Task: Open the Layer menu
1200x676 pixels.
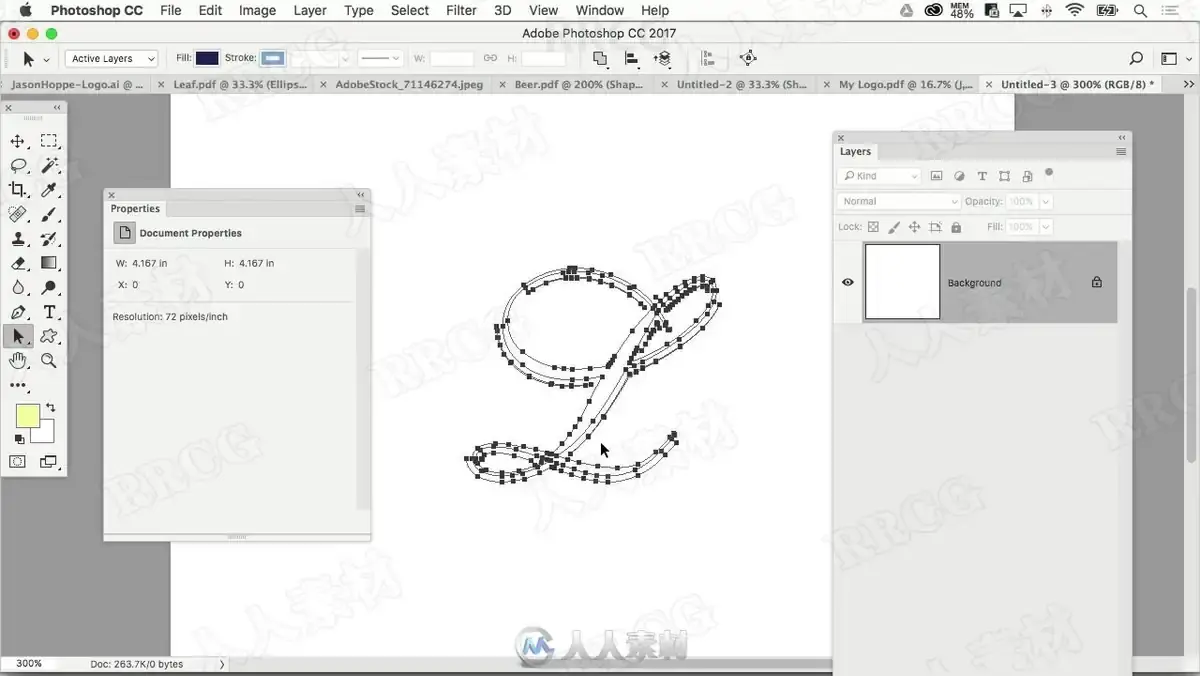Action: [310, 10]
